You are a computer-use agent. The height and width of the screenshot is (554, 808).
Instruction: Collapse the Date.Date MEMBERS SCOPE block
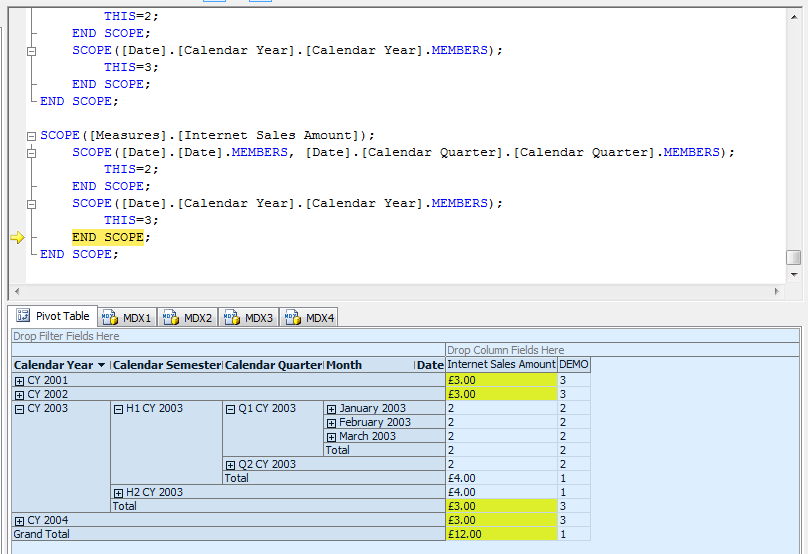click(31, 153)
